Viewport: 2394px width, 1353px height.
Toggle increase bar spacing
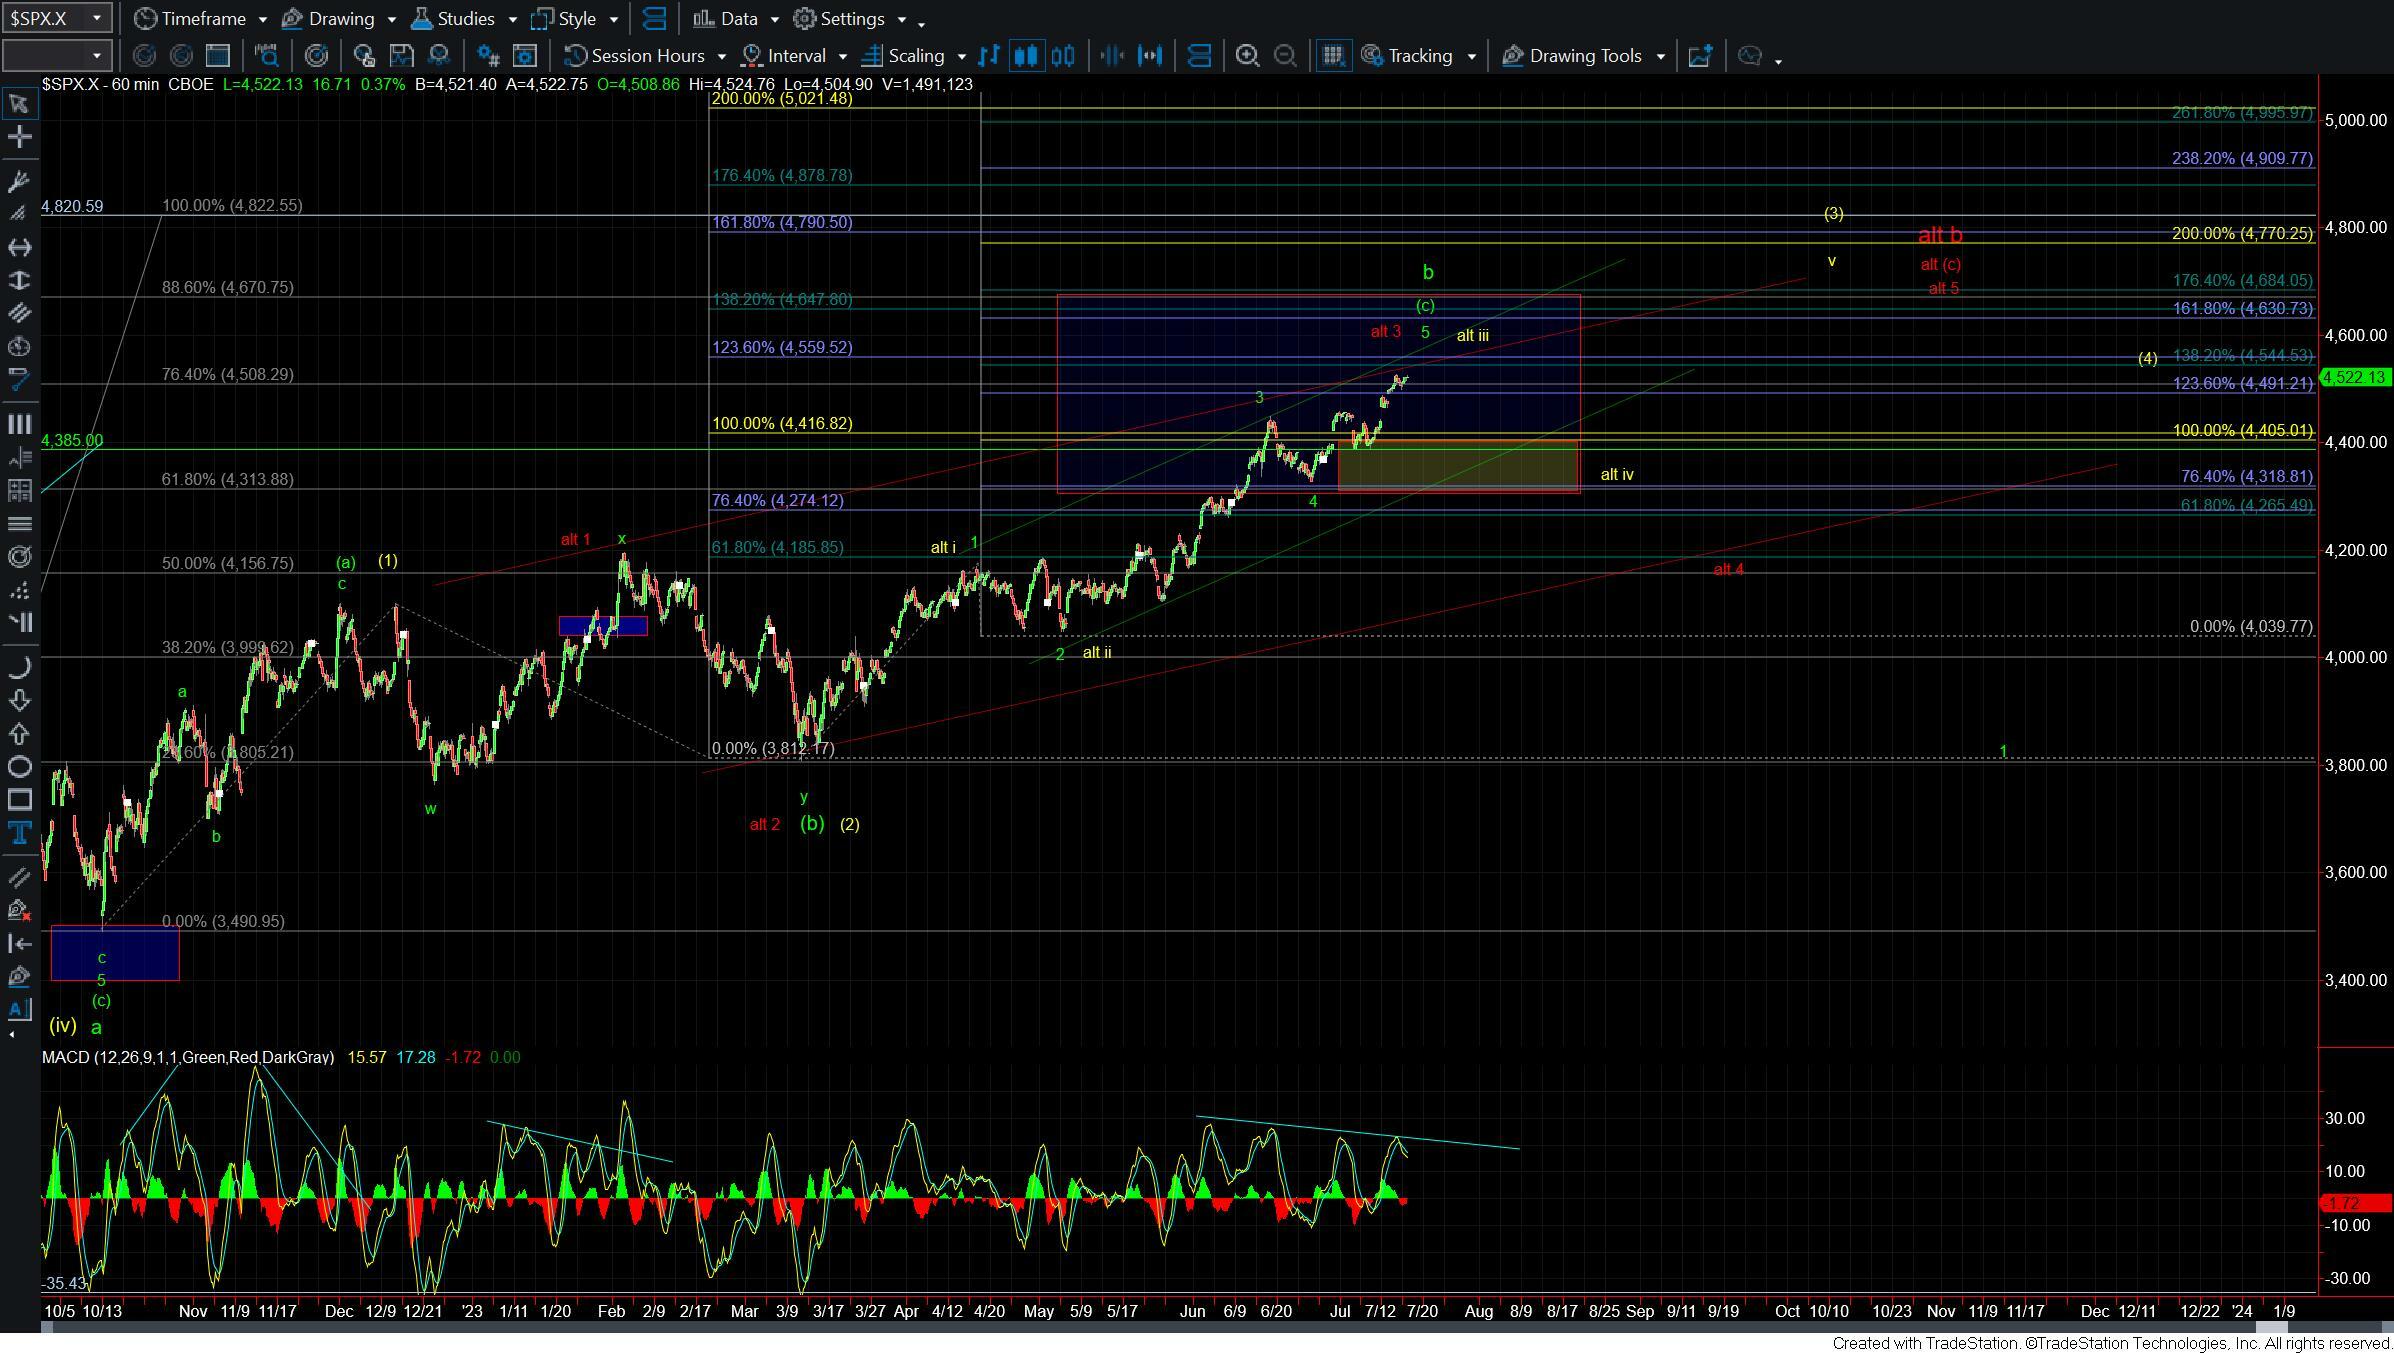(1150, 56)
